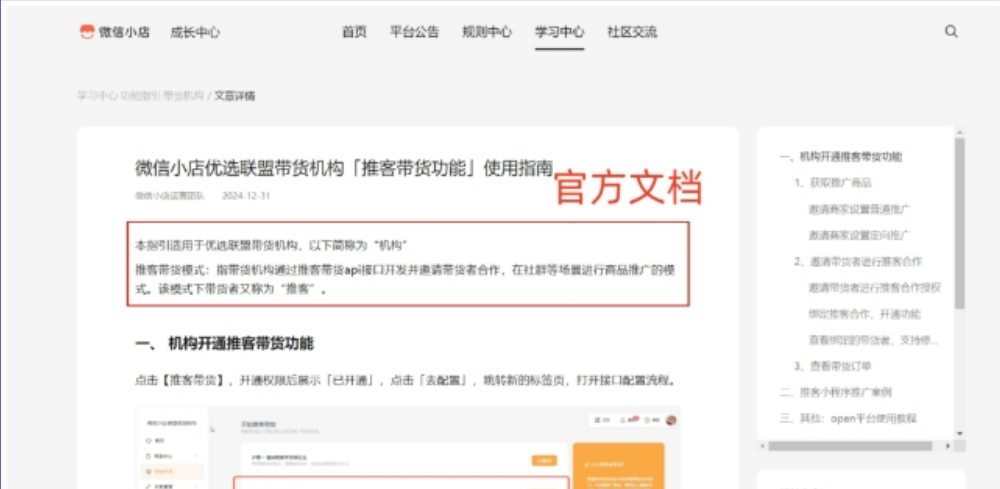Open the search magnifier icon
Viewport: 1000px width, 489px height.
[951, 31]
